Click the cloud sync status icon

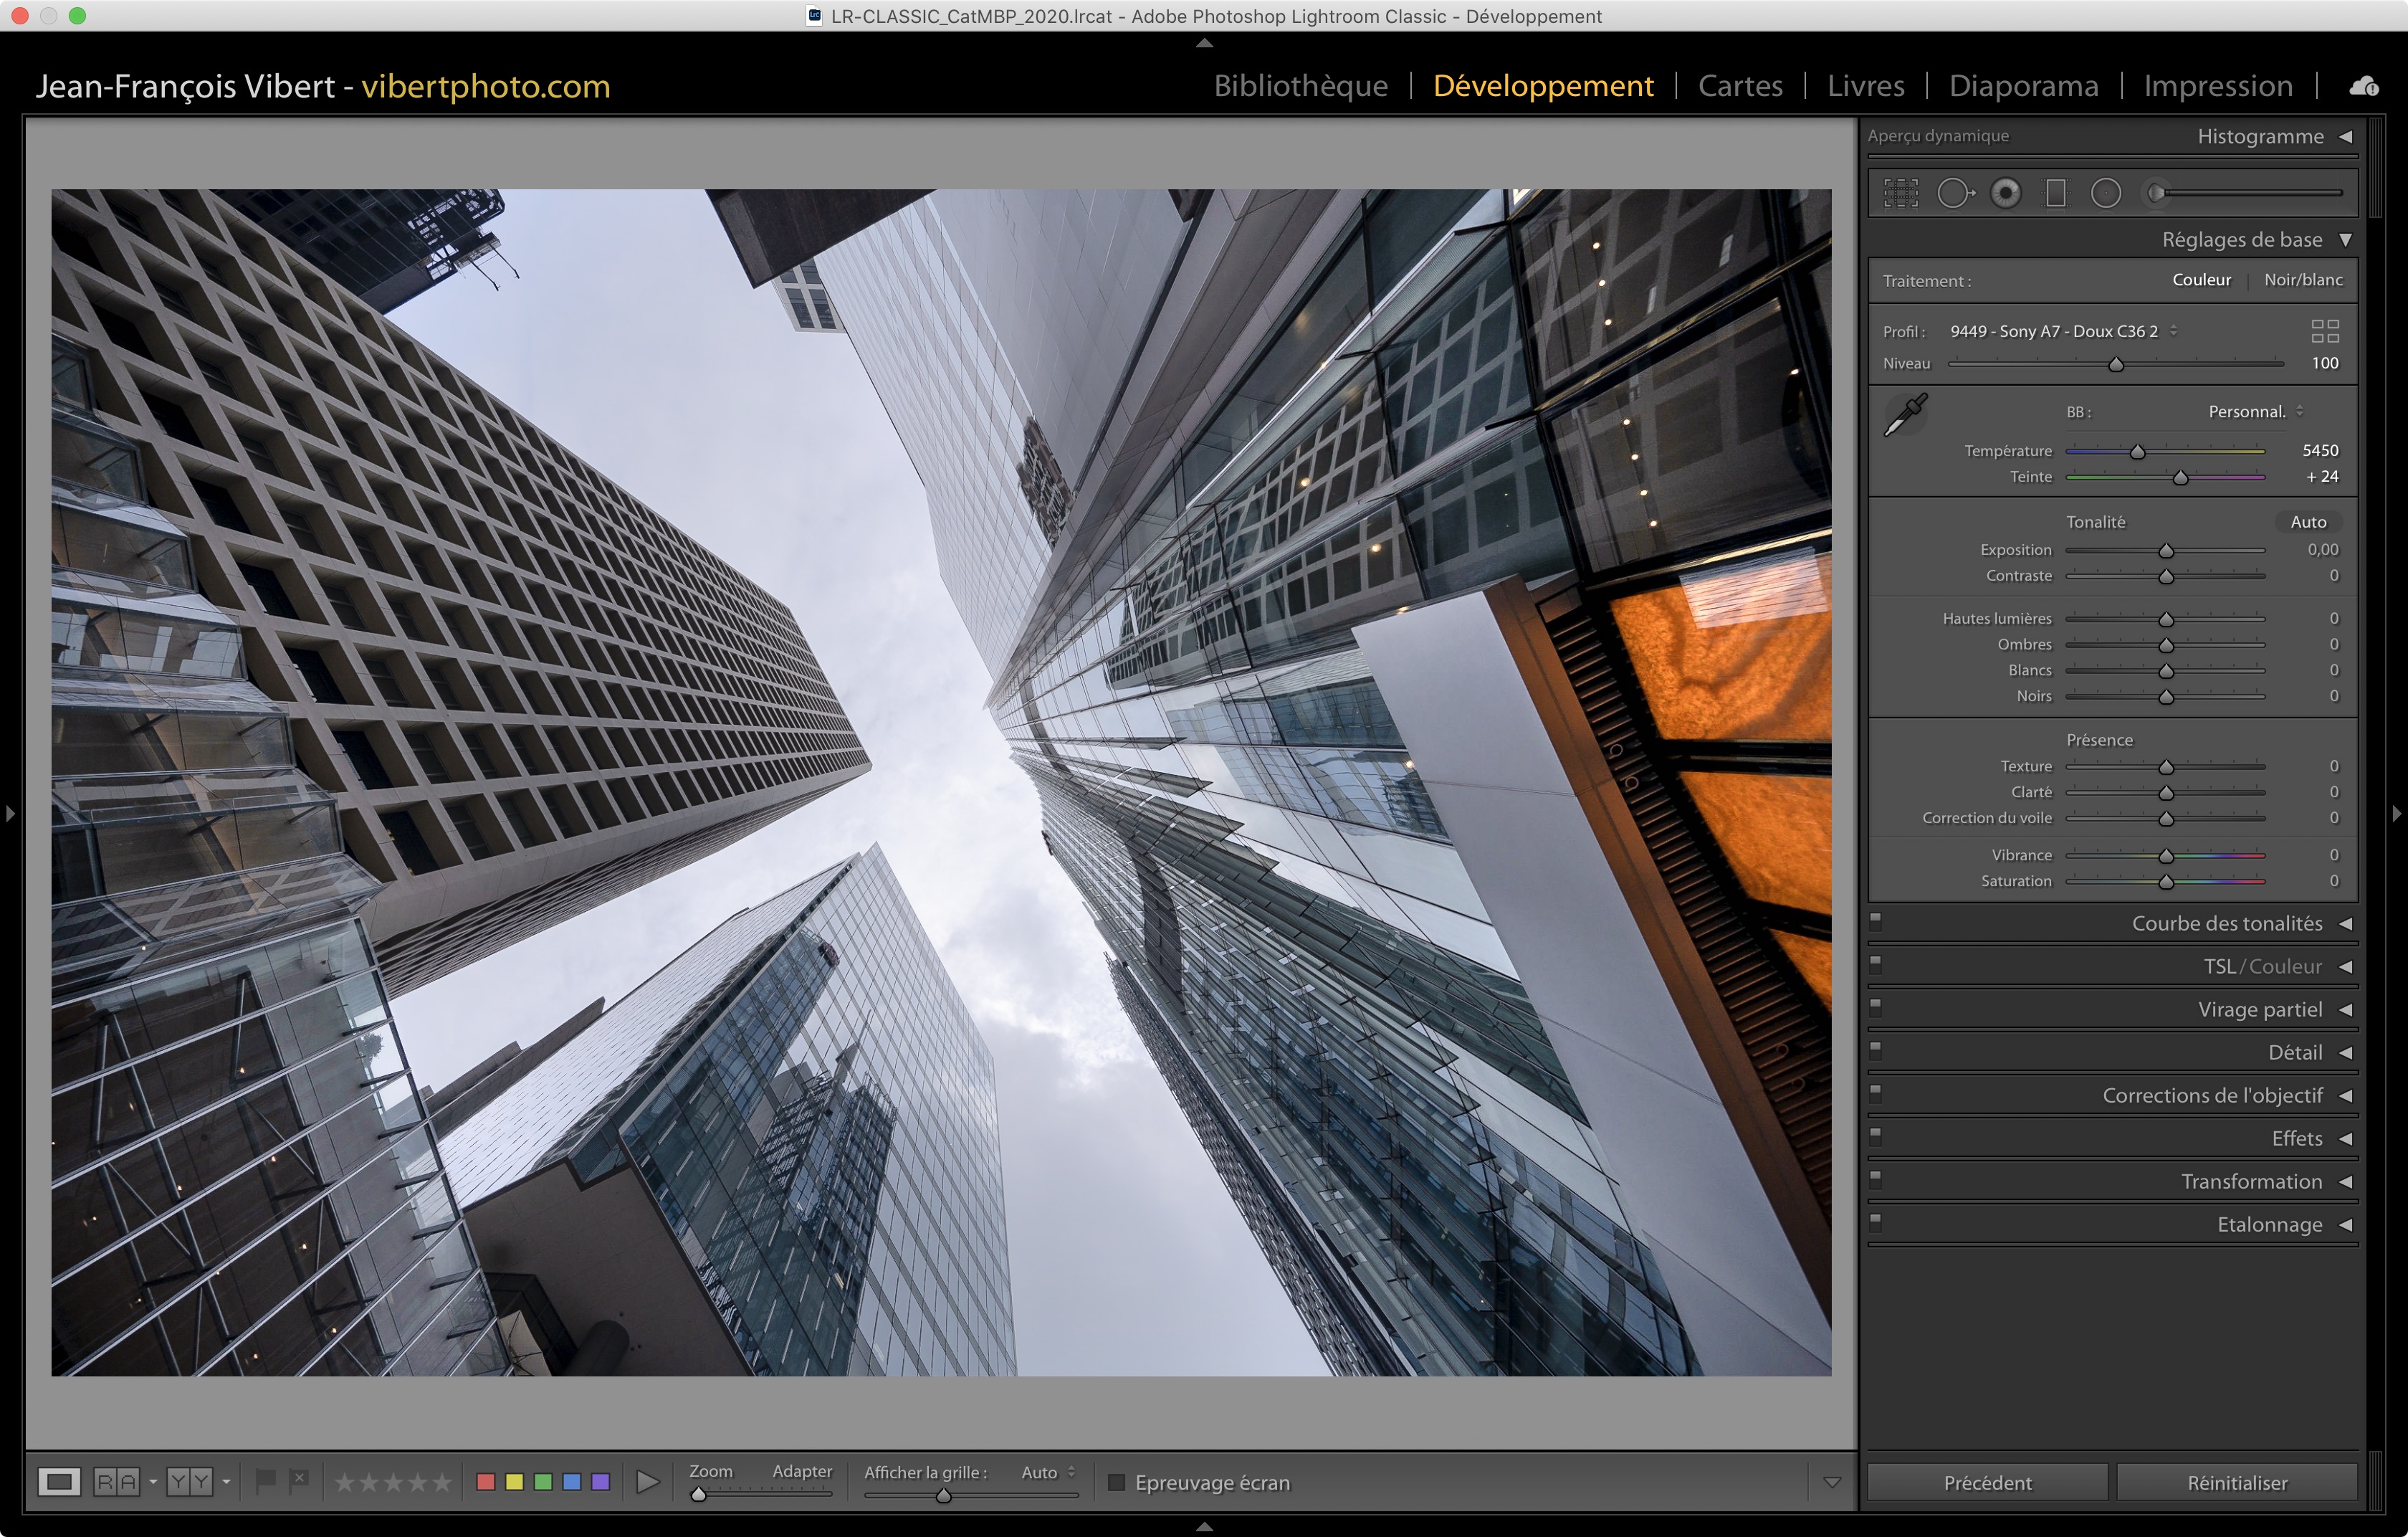[2364, 87]
